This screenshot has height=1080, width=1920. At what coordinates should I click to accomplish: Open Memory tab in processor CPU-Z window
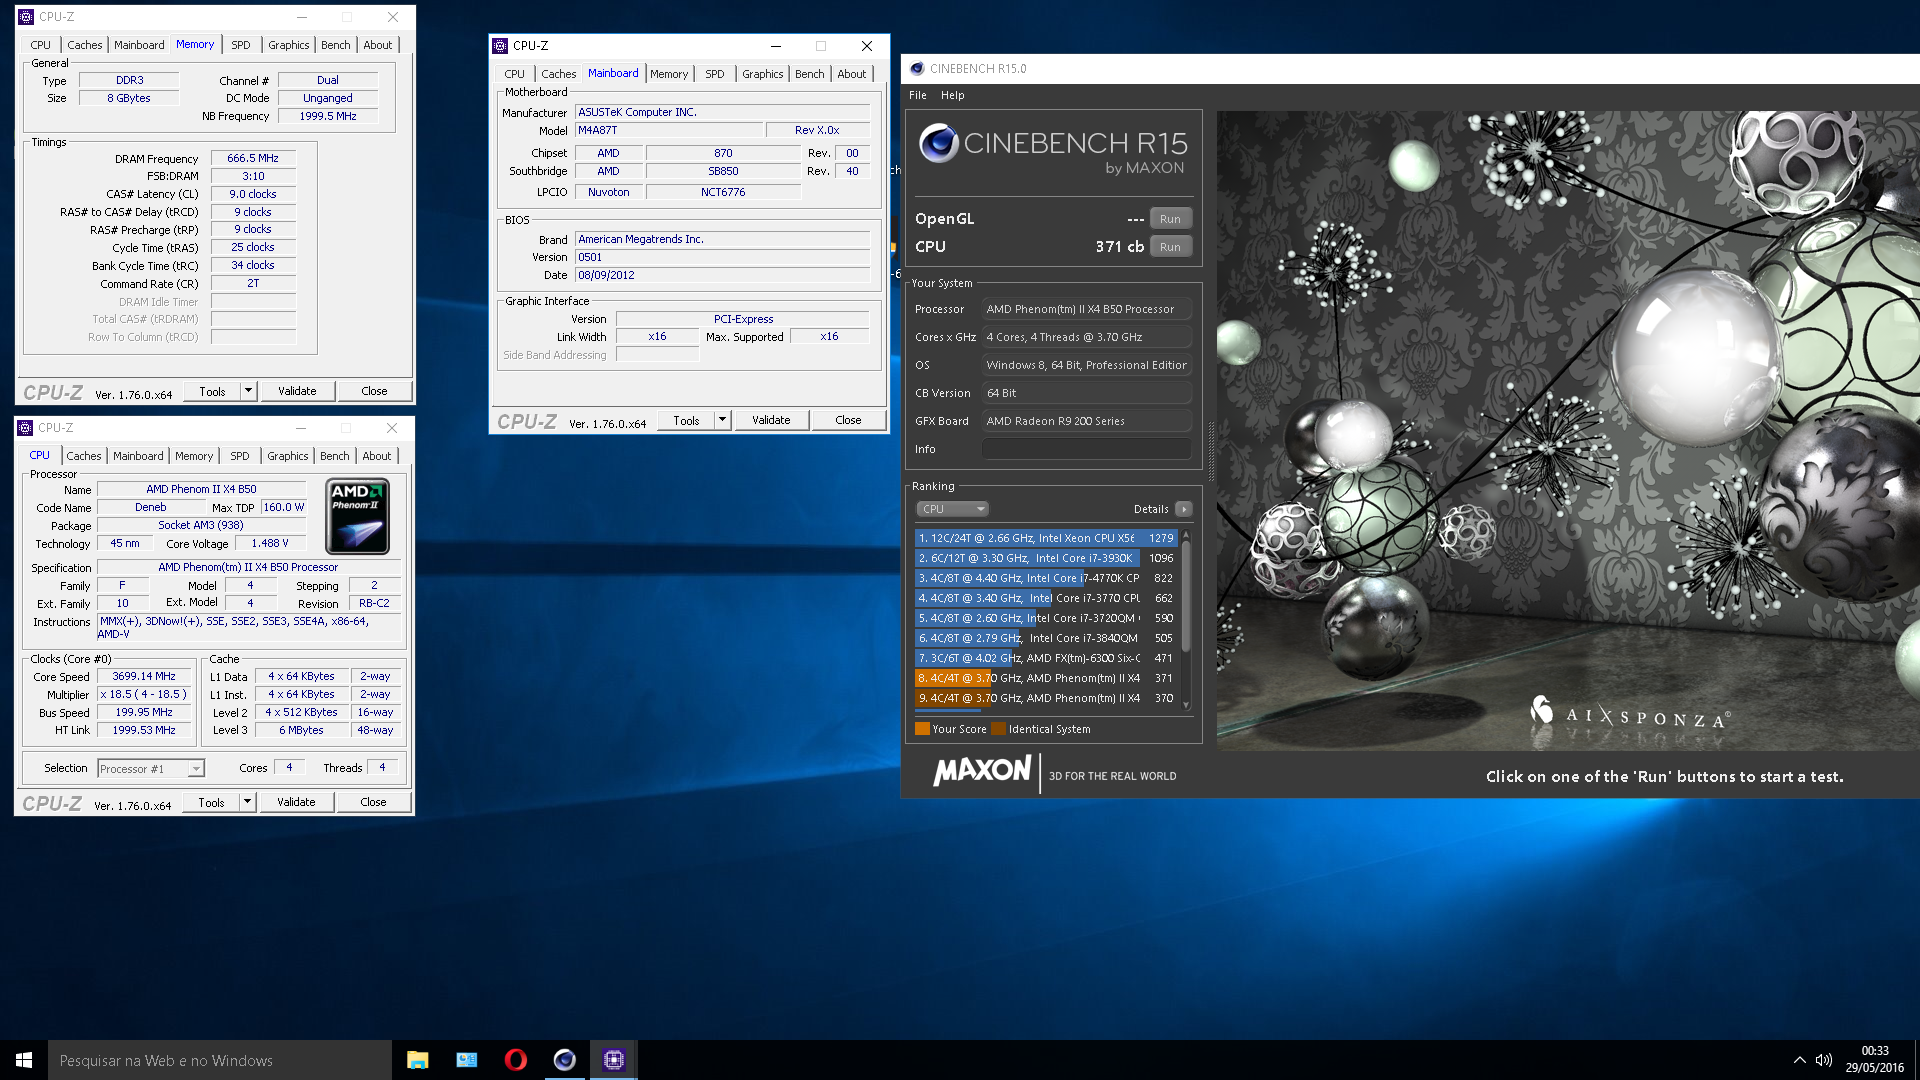pos(194,456)
